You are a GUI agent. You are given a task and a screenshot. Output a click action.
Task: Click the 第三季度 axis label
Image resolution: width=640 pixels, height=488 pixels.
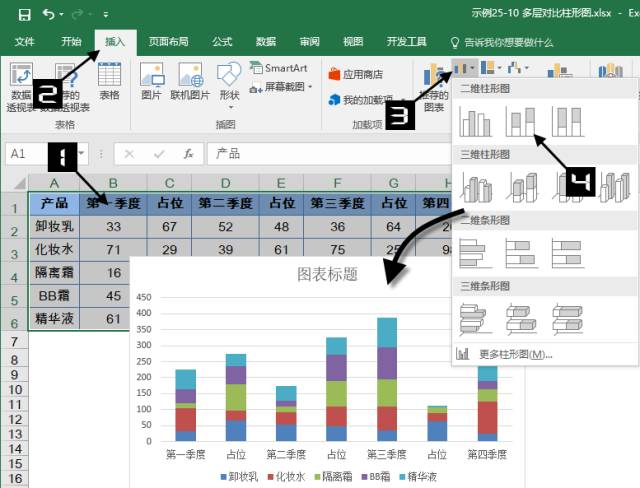point(387,454)
